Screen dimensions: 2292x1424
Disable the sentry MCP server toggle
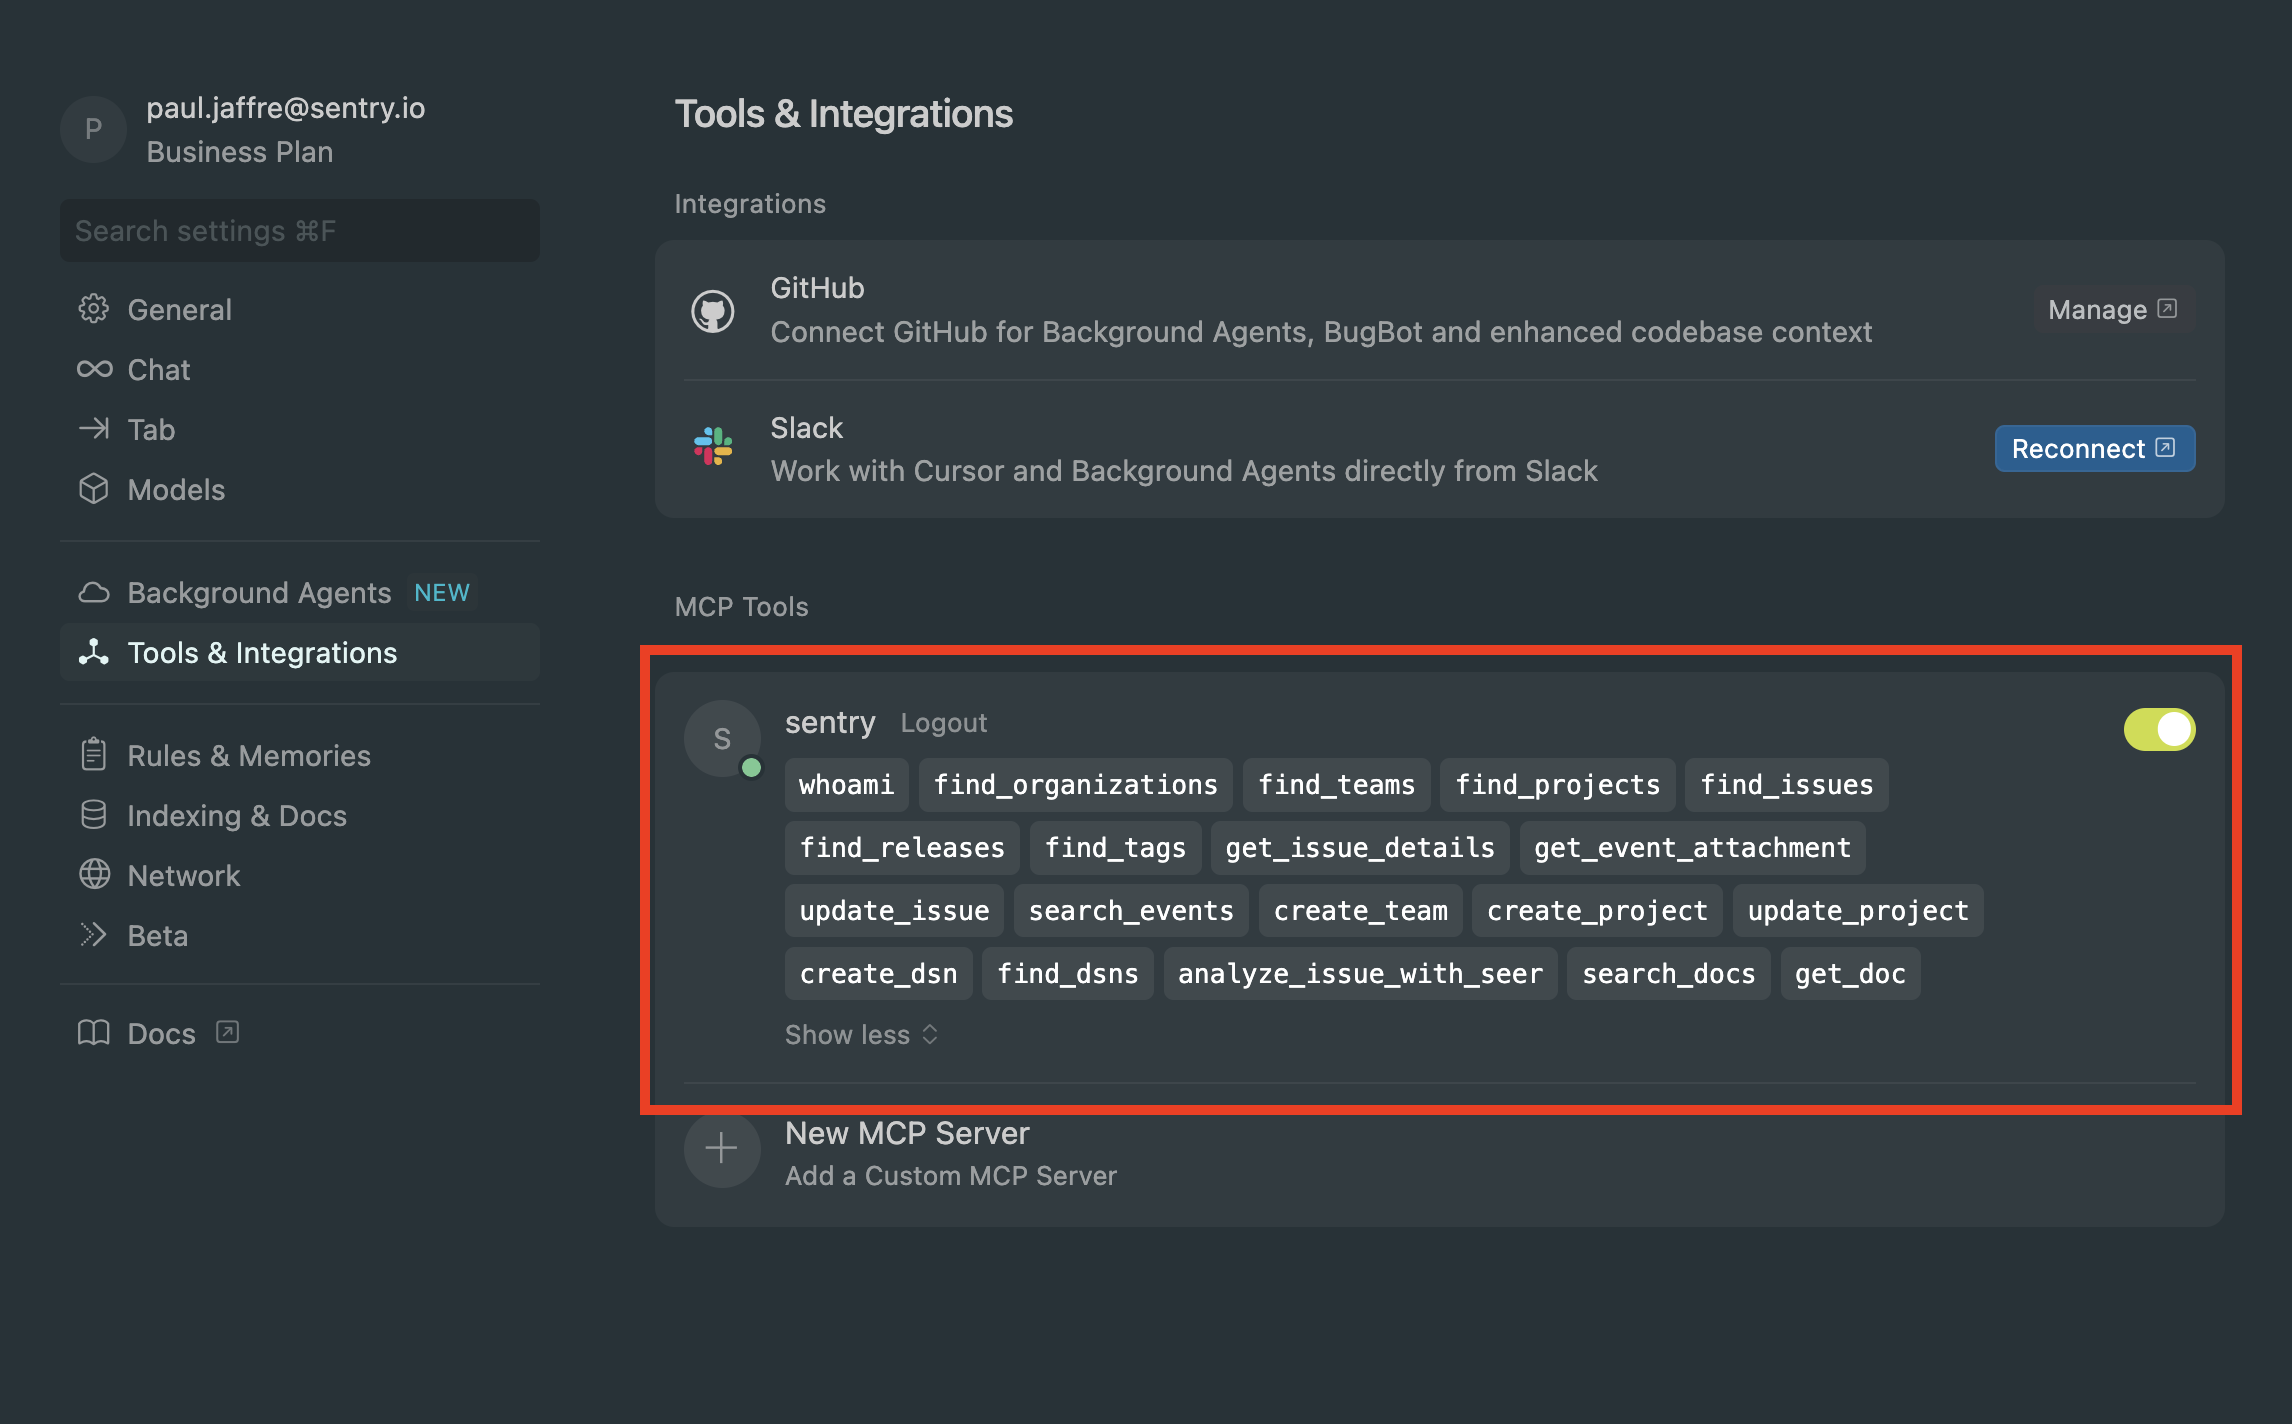[2159, 729]
